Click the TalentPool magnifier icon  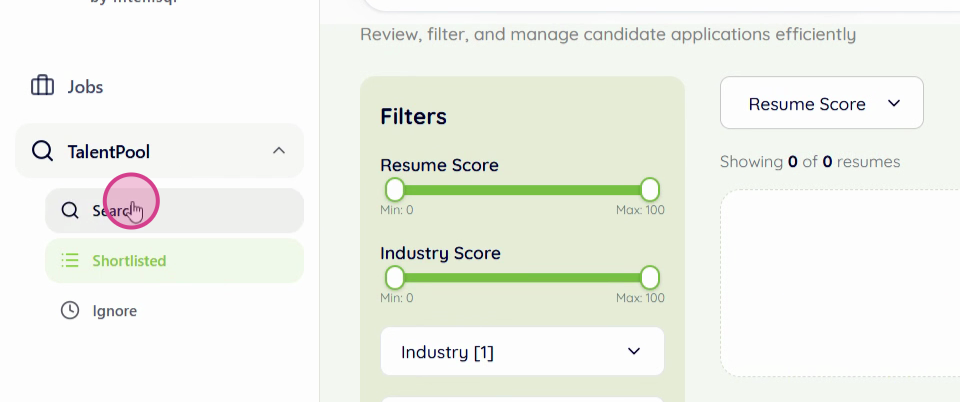click(x=42, y=151)
